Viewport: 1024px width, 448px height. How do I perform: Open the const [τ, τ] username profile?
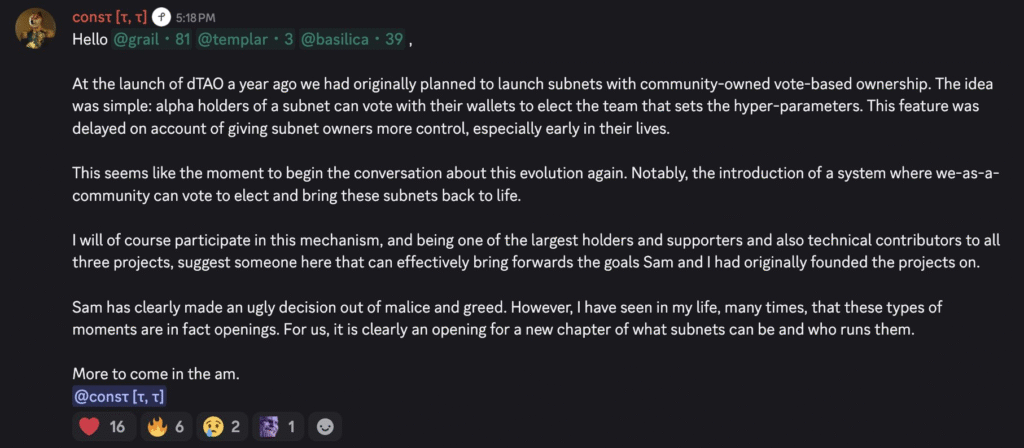coord(109,18)
